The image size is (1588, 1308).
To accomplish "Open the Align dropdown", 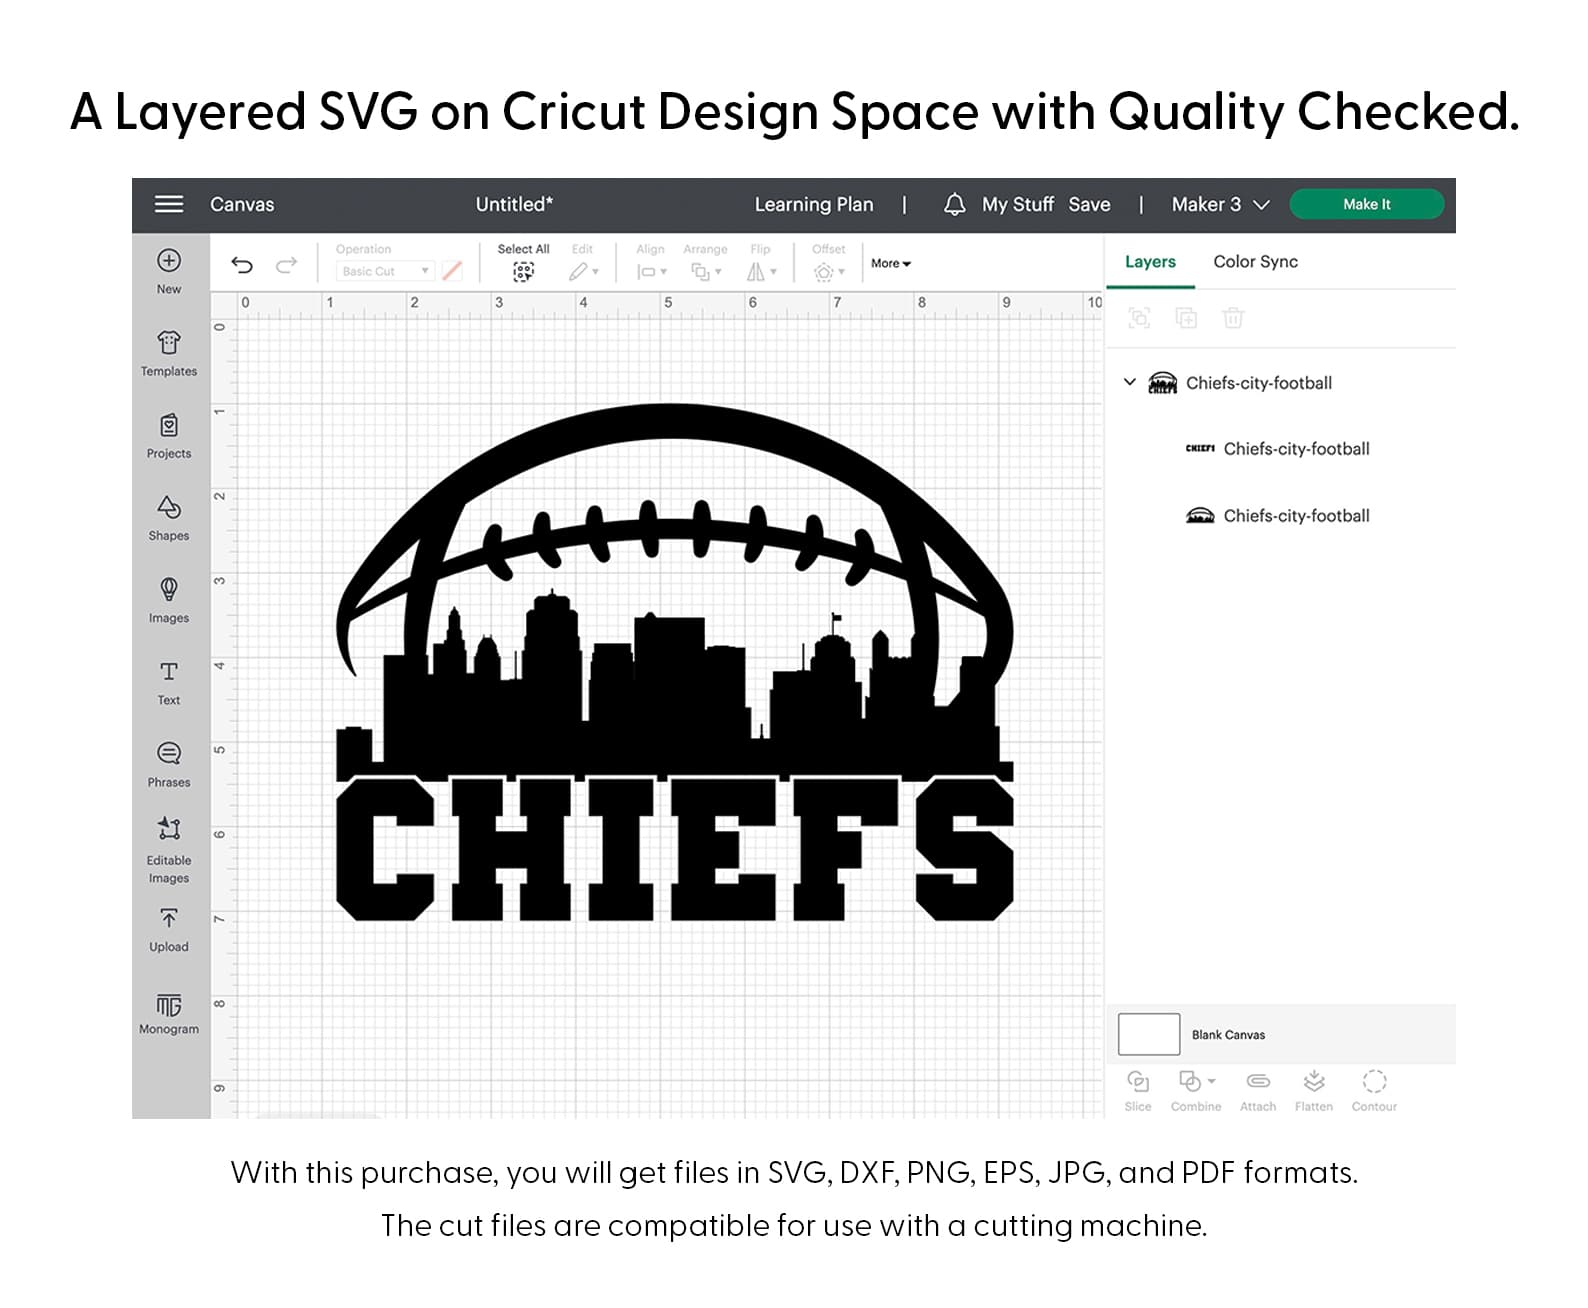I will tap(652, 271).
